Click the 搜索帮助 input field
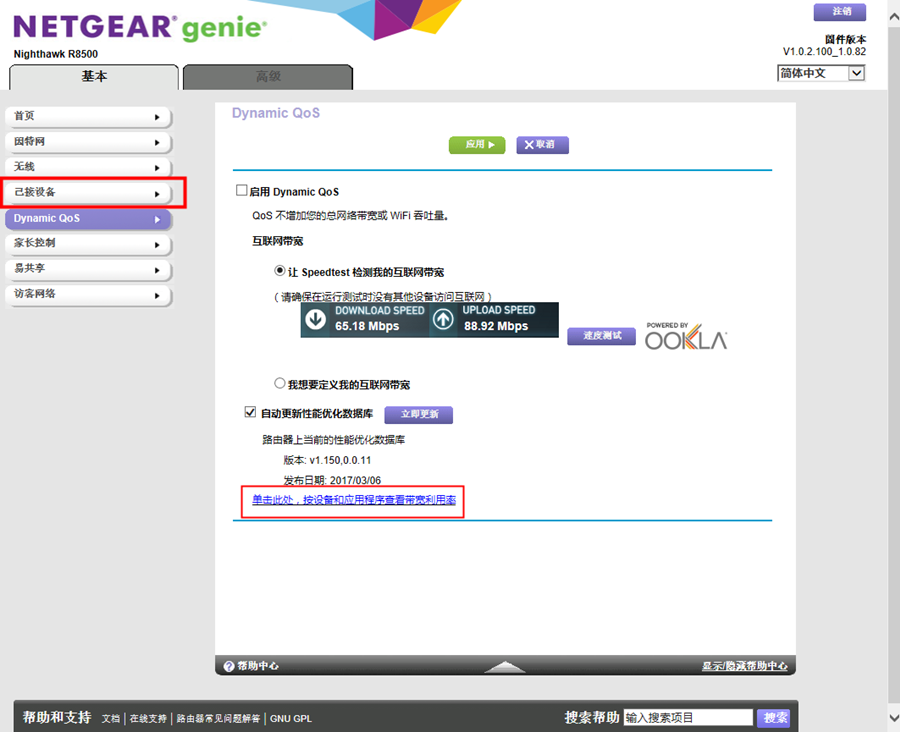The height and width of the screenshot is (732, 900). [x=687, y=717]
